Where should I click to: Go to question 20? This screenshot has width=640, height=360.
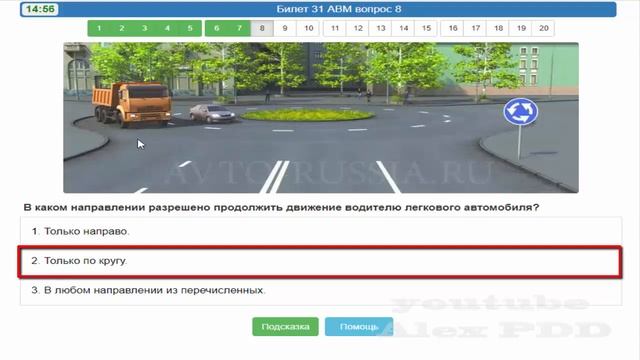pyautogui.click(x=544, y=28)
